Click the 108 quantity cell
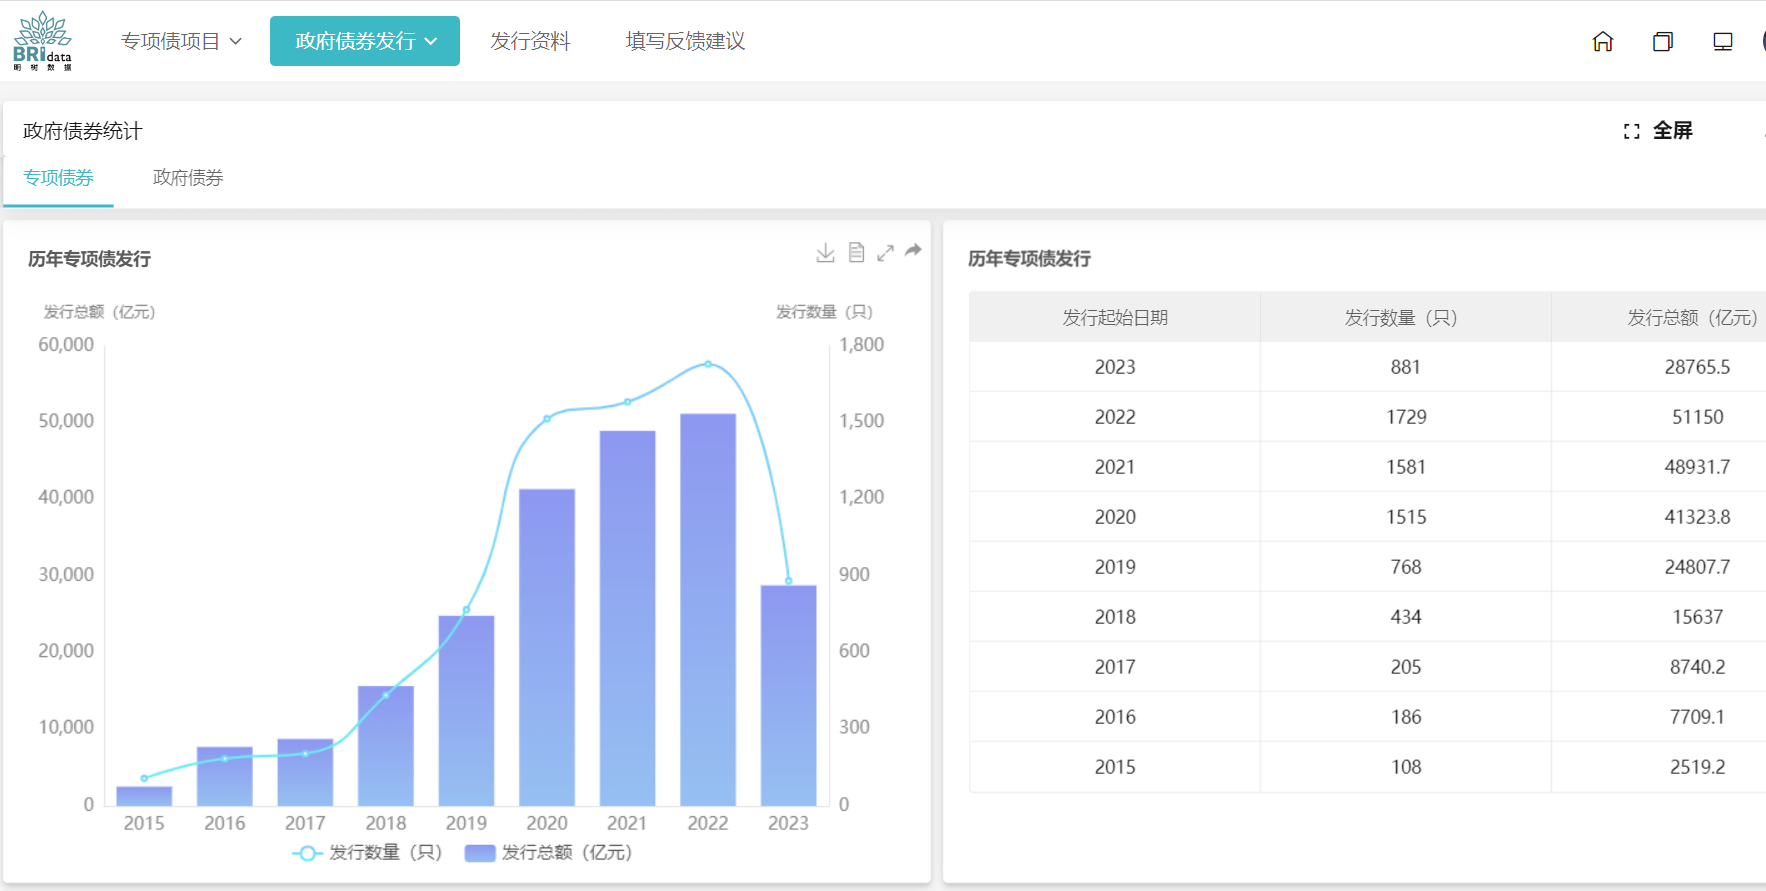This screenshot has width=1766, height=891. click(x=1406, y=767)
